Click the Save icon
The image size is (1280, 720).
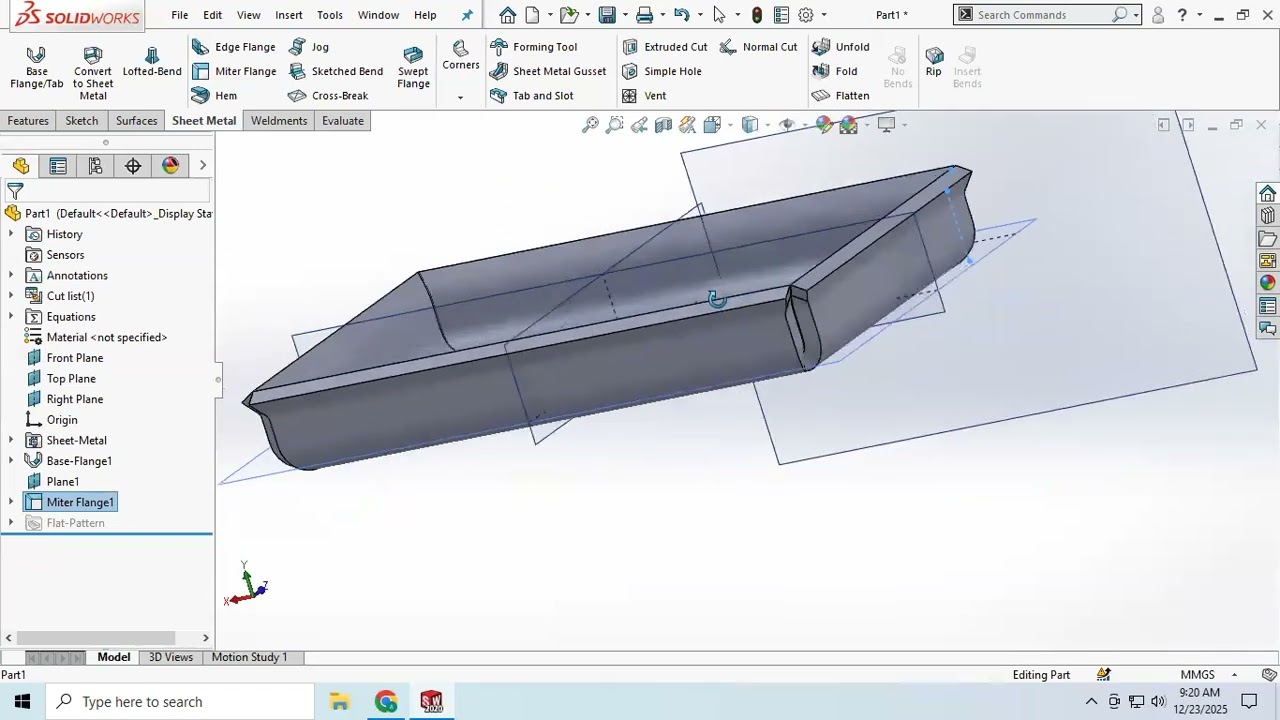click(607, 15)
